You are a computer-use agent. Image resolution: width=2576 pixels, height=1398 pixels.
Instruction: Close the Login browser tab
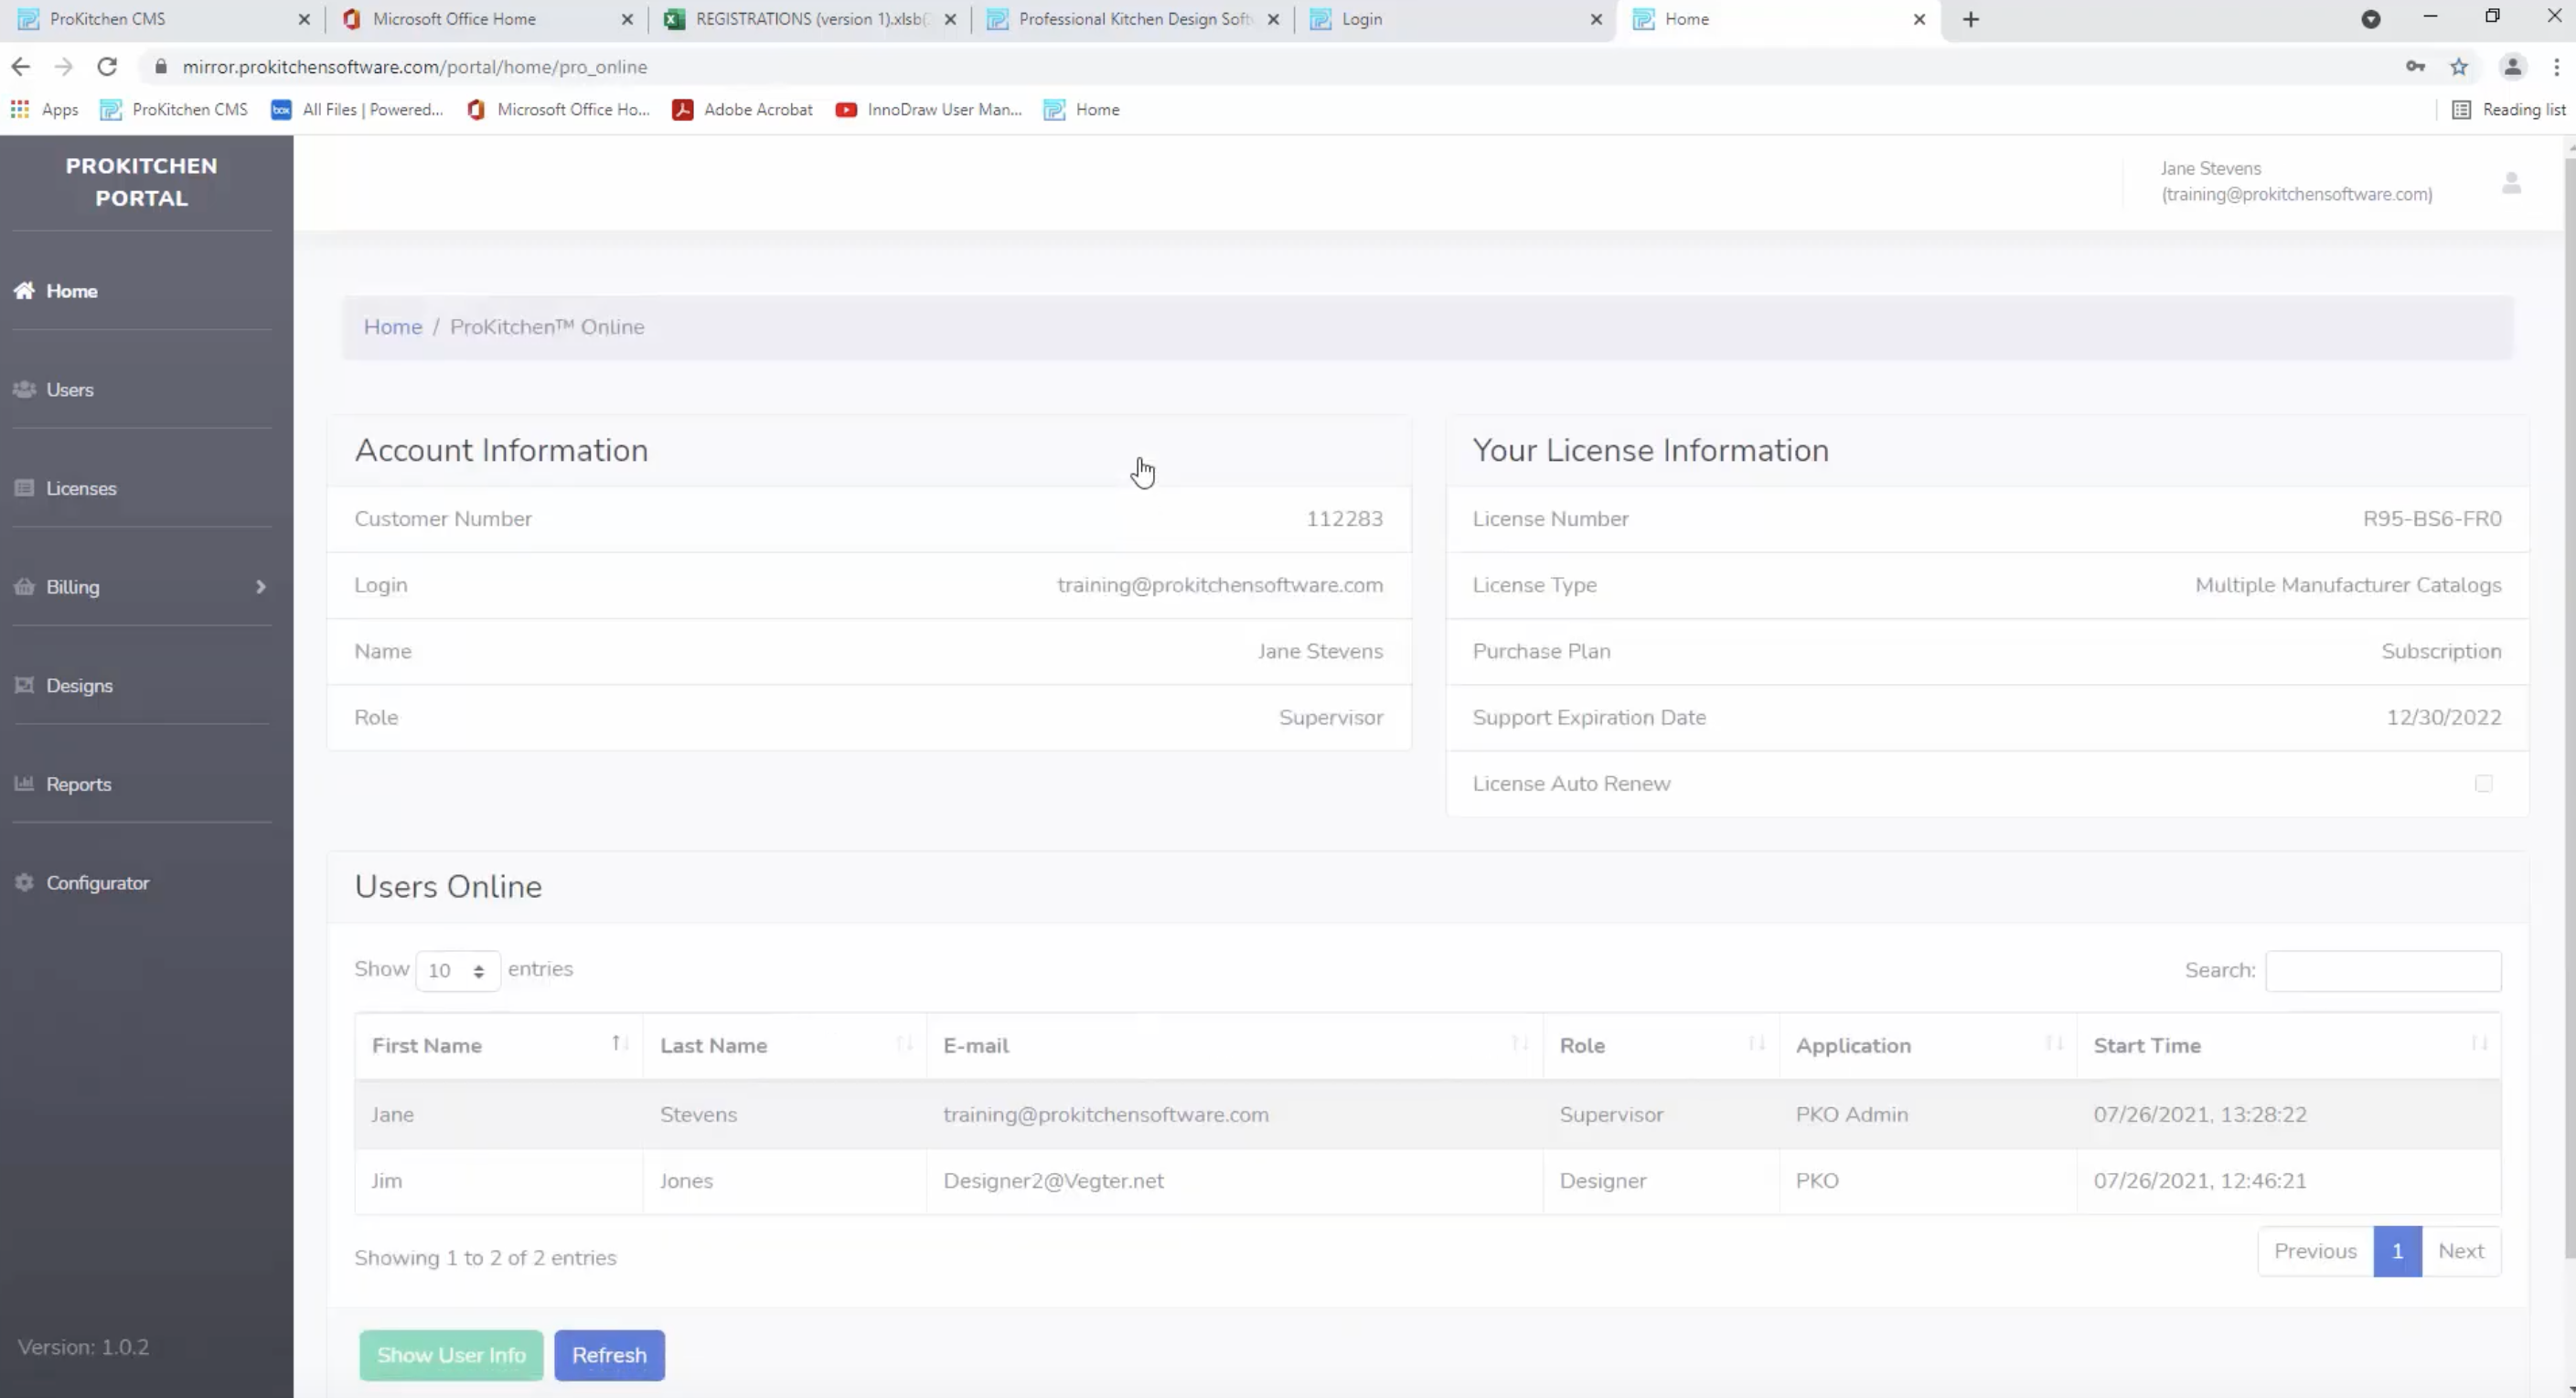1596,19
